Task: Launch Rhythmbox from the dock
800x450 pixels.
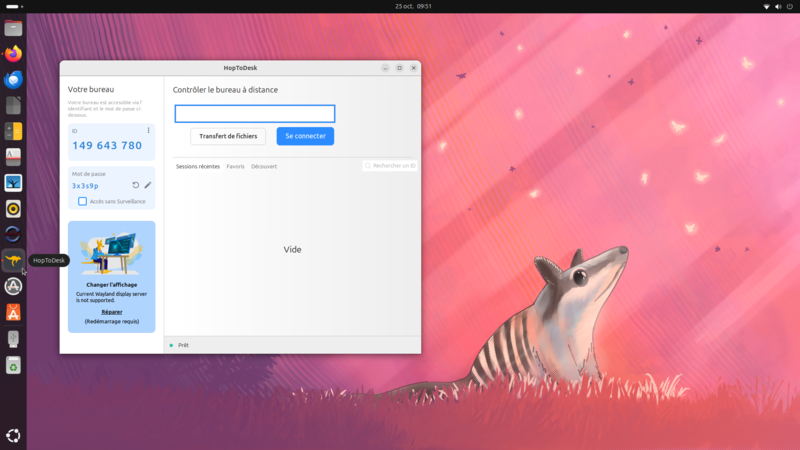Action: (13, 209)
